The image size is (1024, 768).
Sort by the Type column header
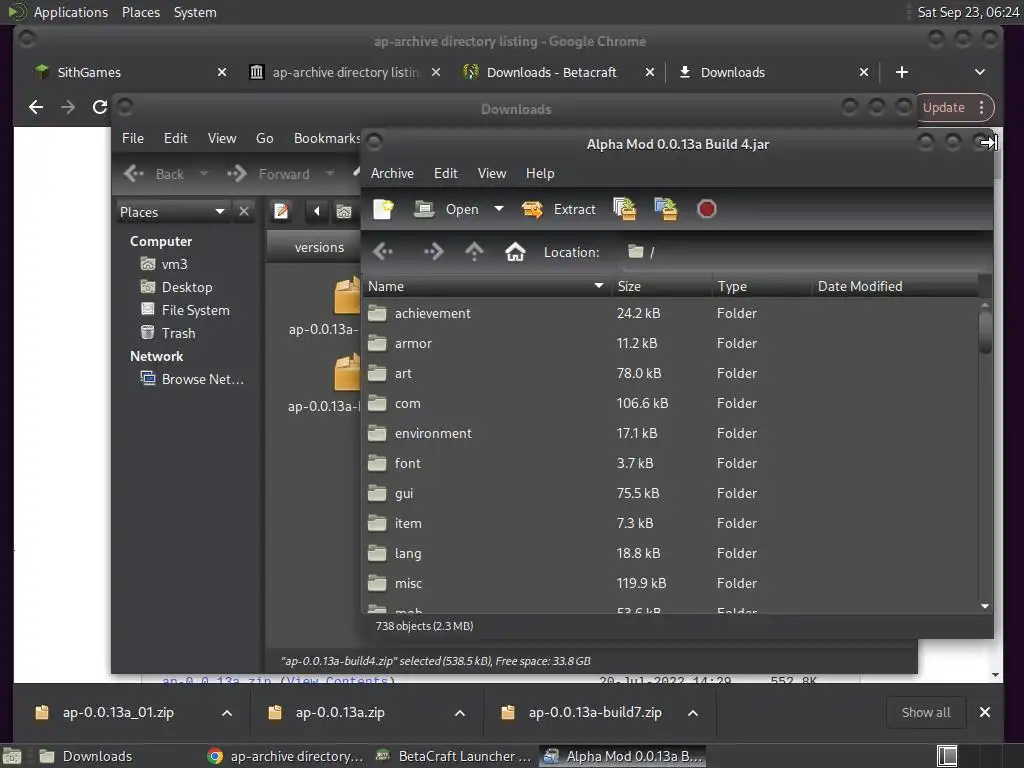[x=761, y=286]
